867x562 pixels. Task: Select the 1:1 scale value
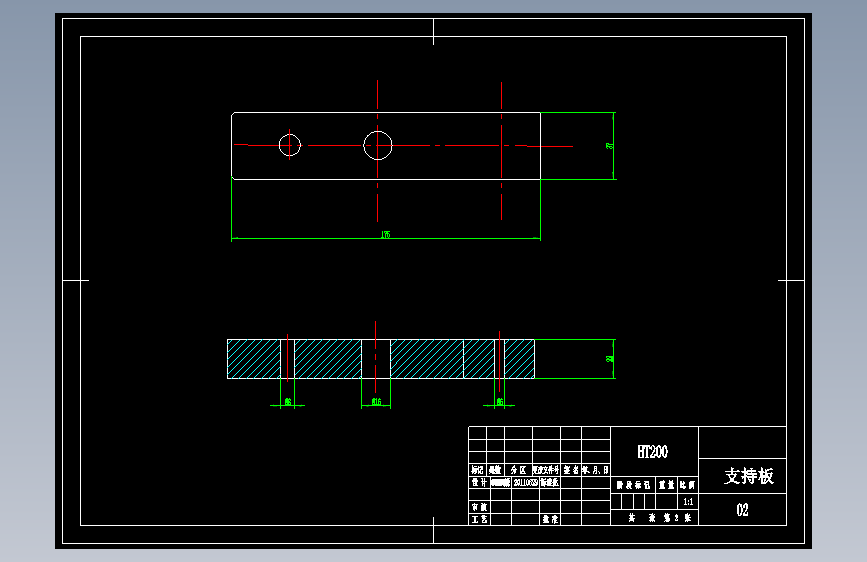click(x=688, y=502)
